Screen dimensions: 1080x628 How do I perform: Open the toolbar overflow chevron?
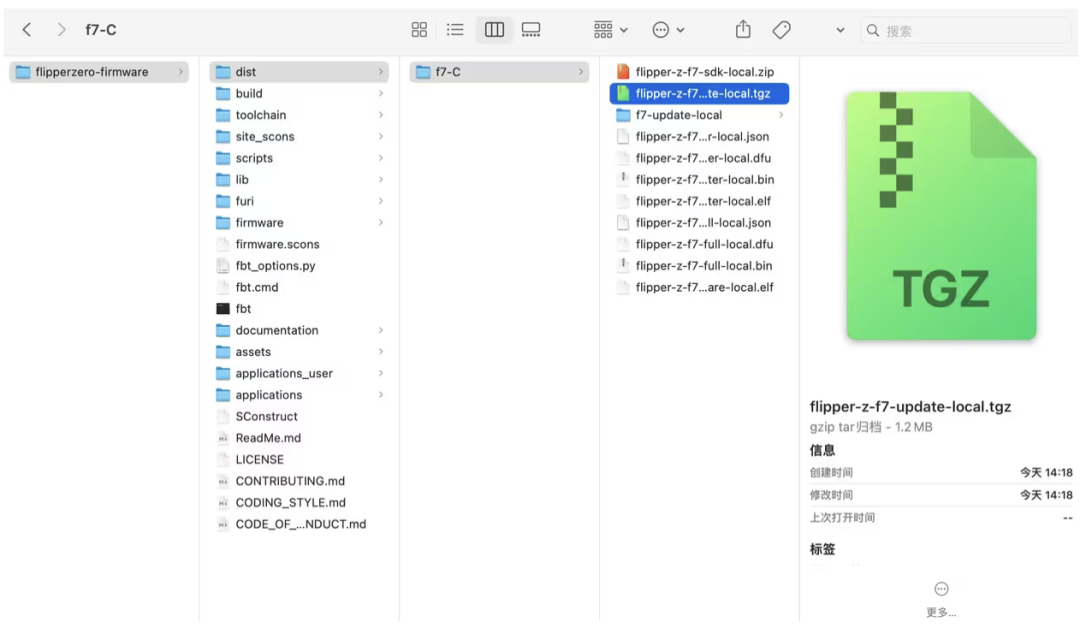point(840,30)
